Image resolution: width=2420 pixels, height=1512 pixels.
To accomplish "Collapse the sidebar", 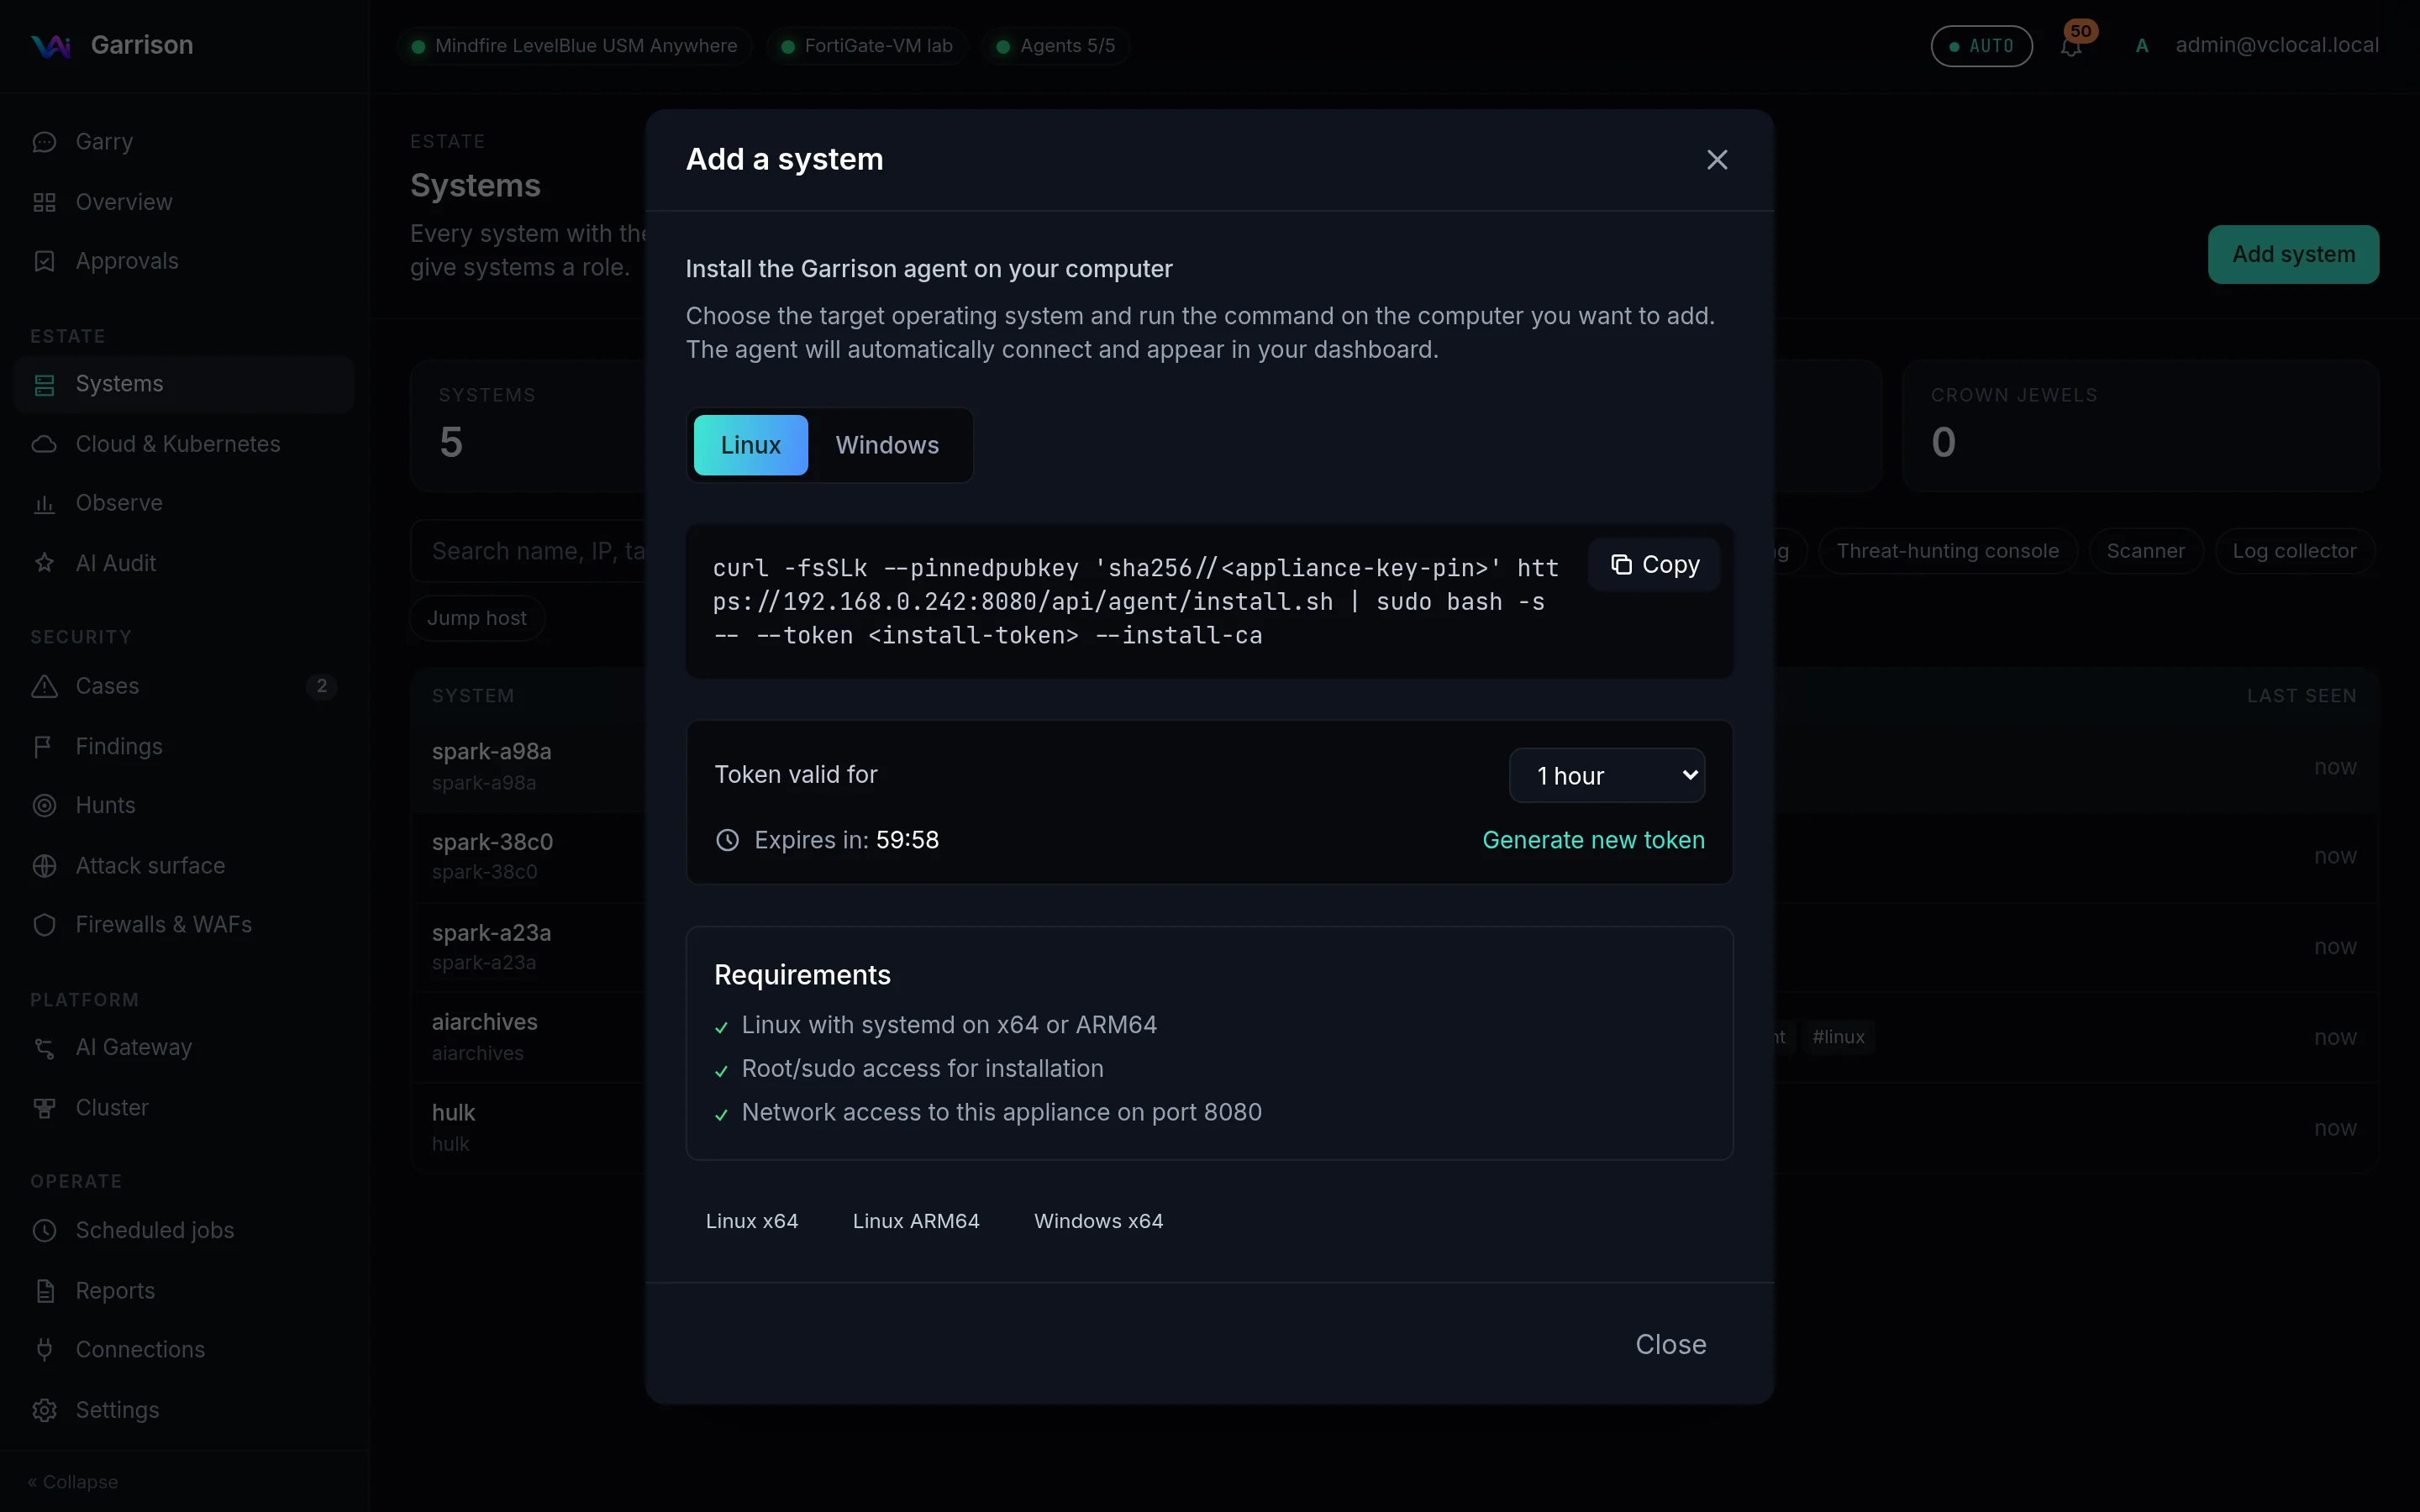I will pyautogui.click(x=73, y=1482).
